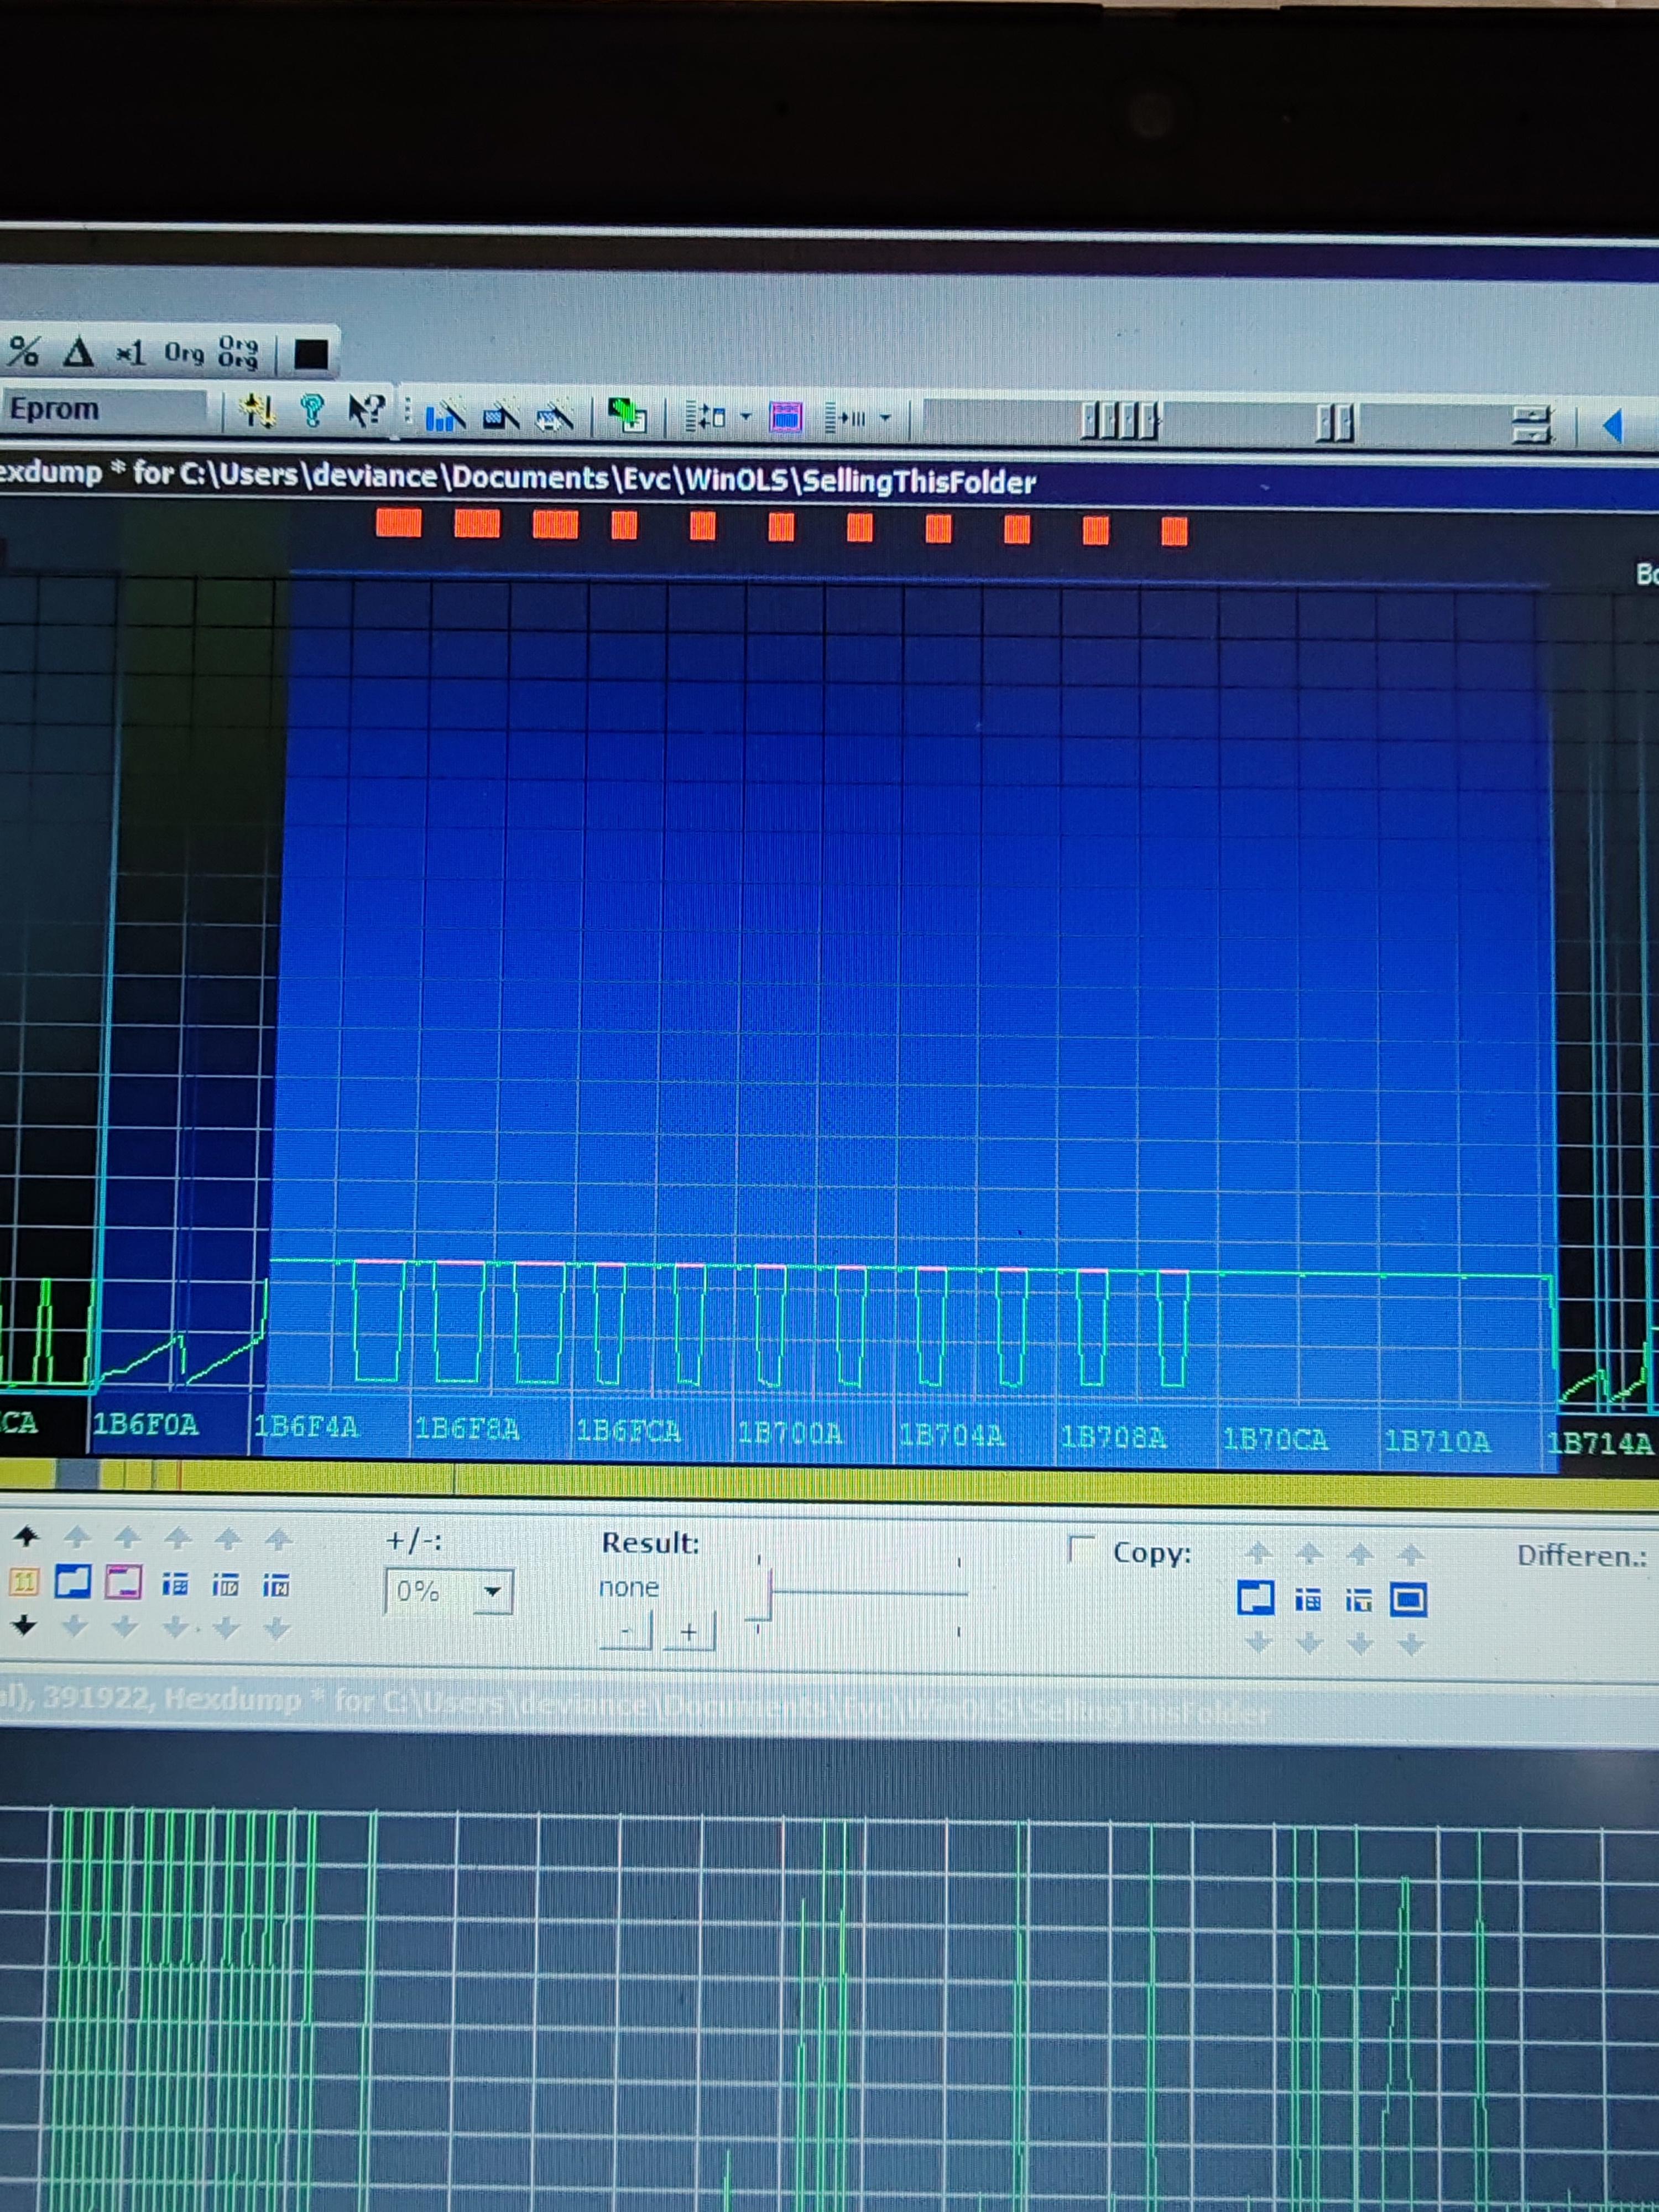Click the first blue list icon after pink window
This screenshot has height=2212, width=1659.
[175, 1584]
